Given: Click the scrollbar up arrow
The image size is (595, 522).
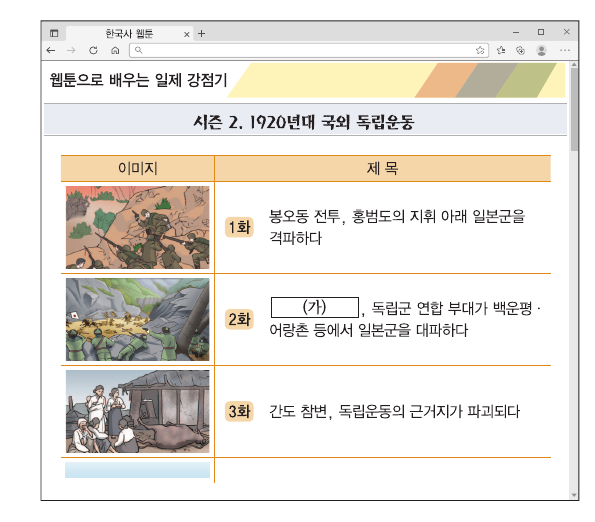Looking at the screenshot, I should click(x=574, y=65).
